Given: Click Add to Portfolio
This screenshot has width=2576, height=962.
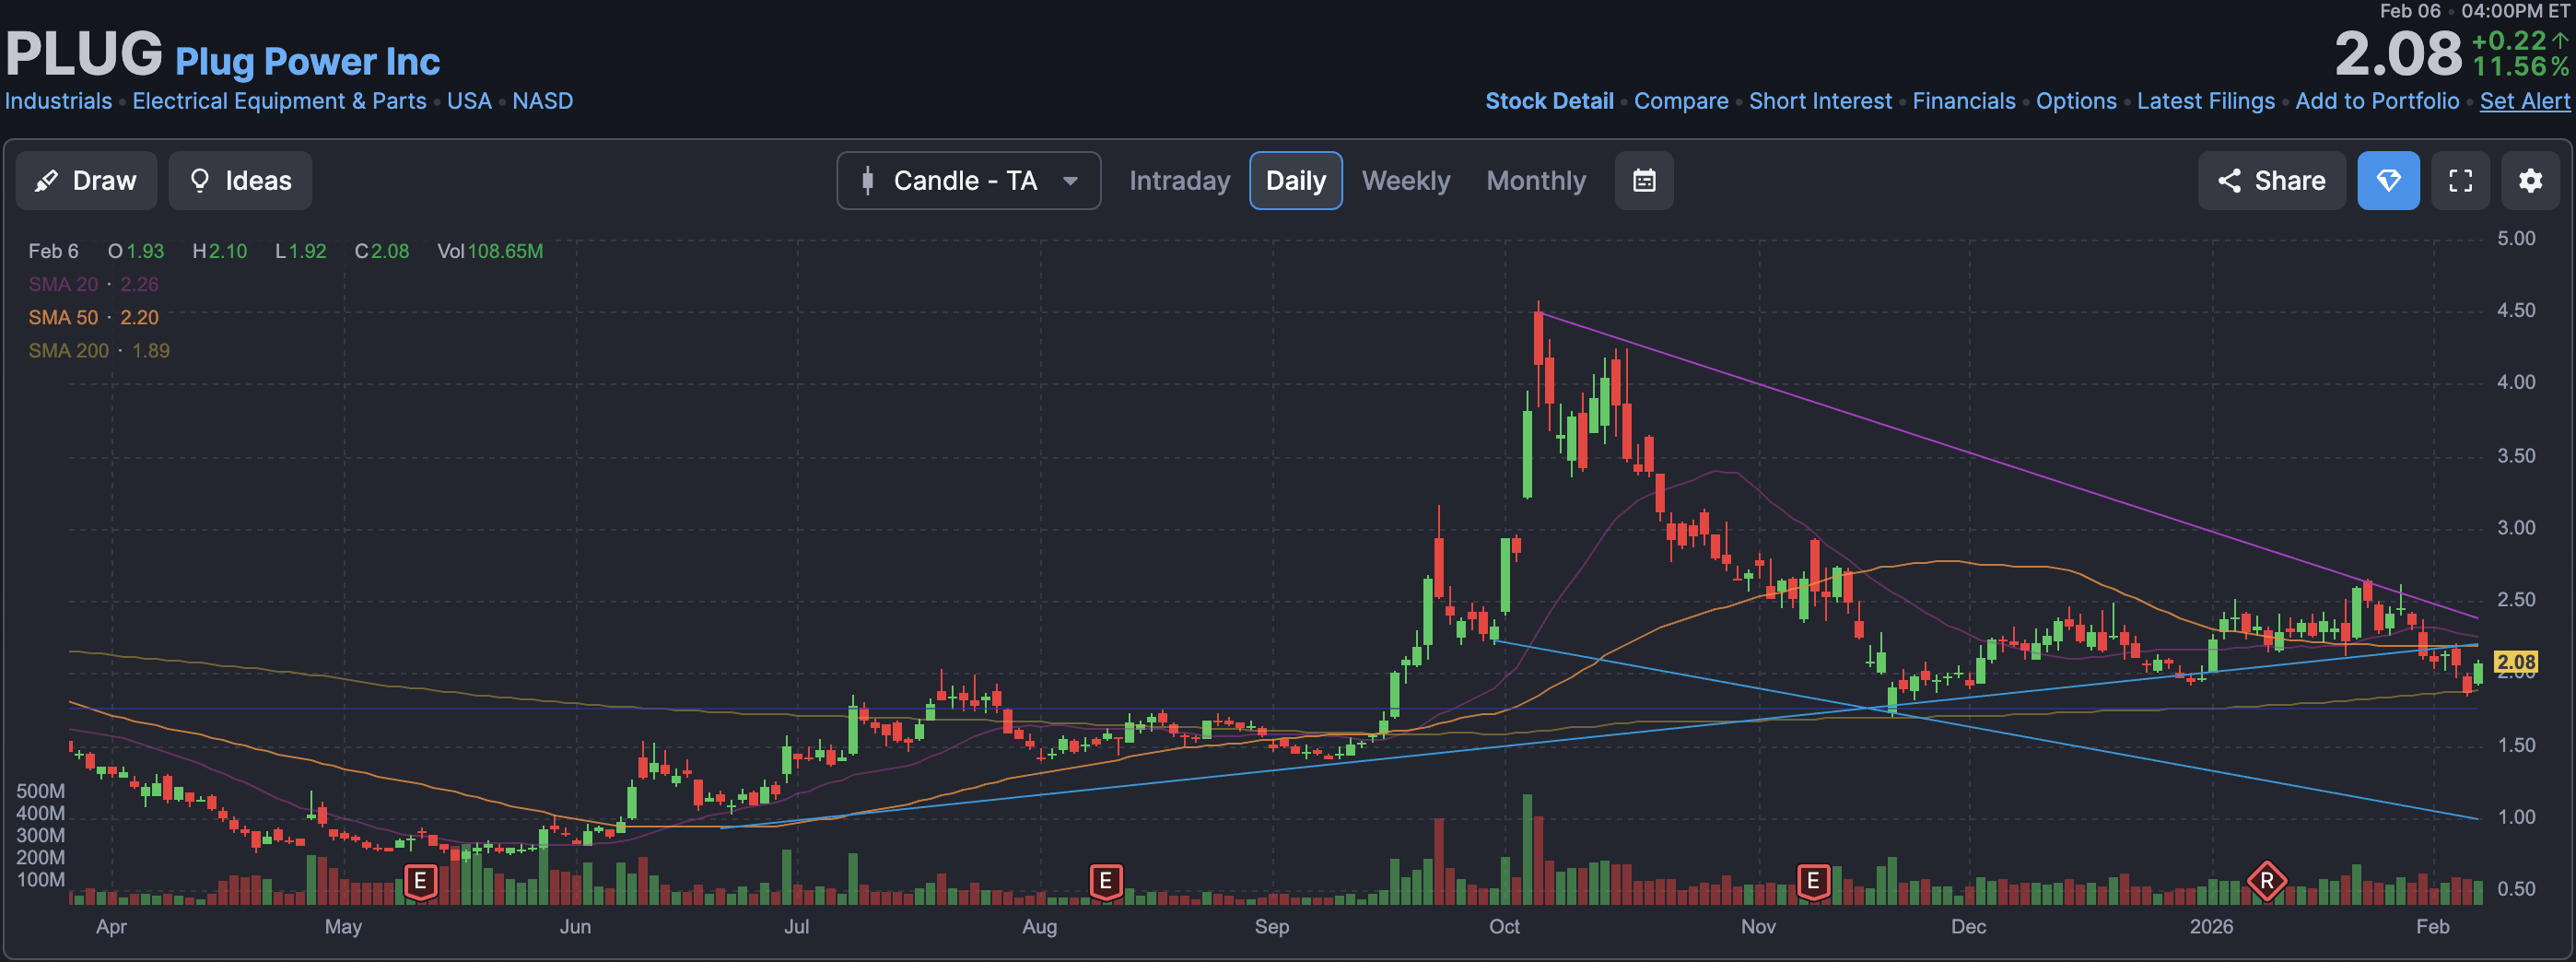Looking at the screenshot, I should [x=2377, y=101].
